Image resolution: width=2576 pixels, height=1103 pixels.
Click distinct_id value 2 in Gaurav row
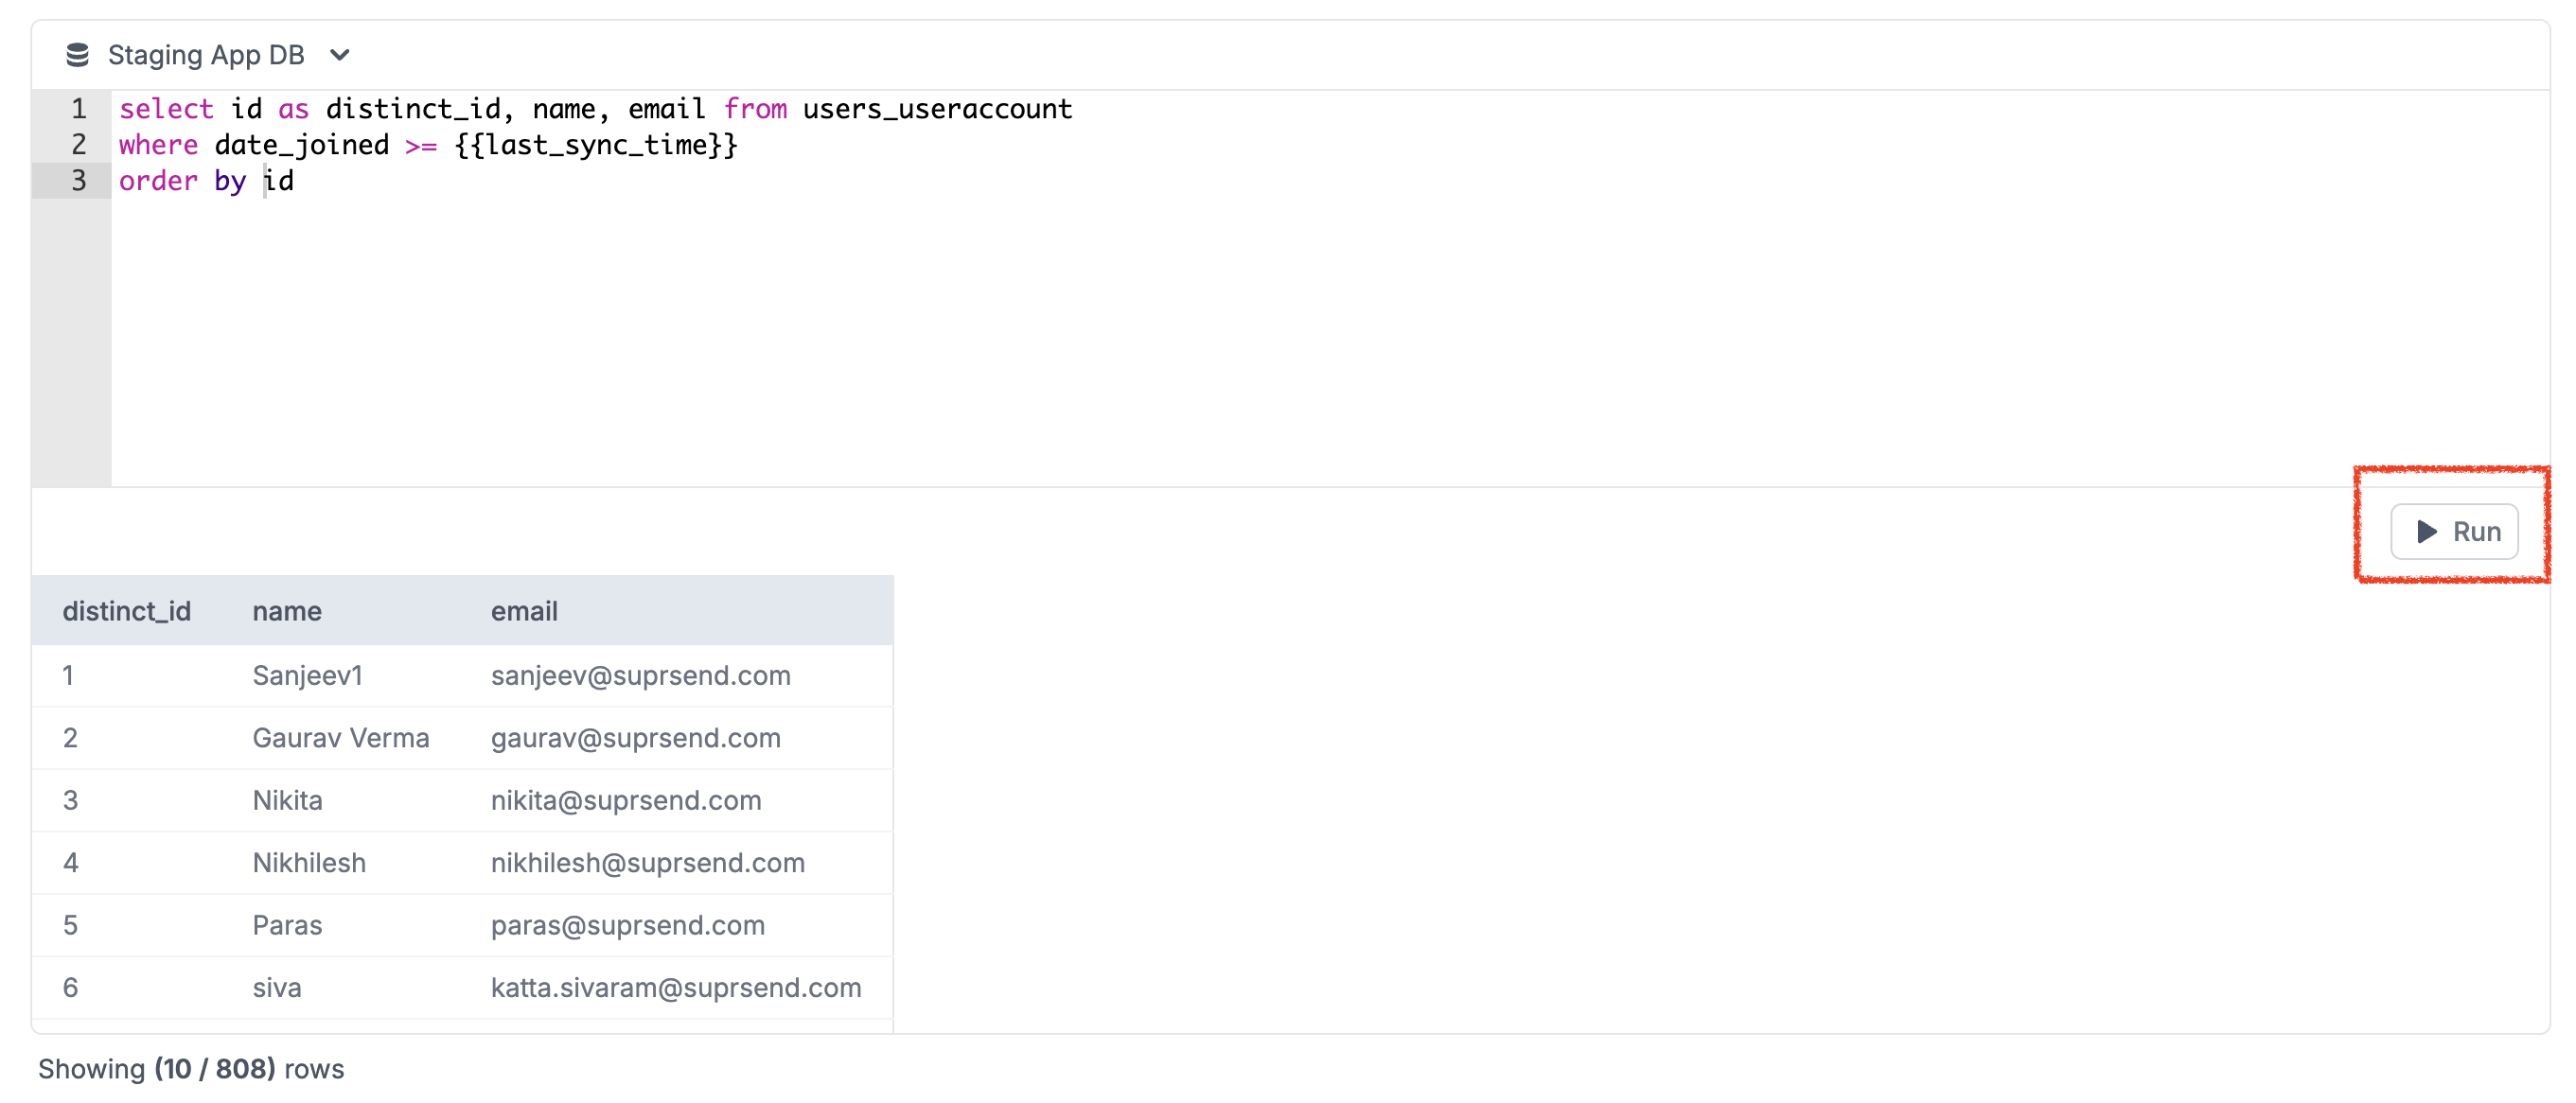[70, 738]
